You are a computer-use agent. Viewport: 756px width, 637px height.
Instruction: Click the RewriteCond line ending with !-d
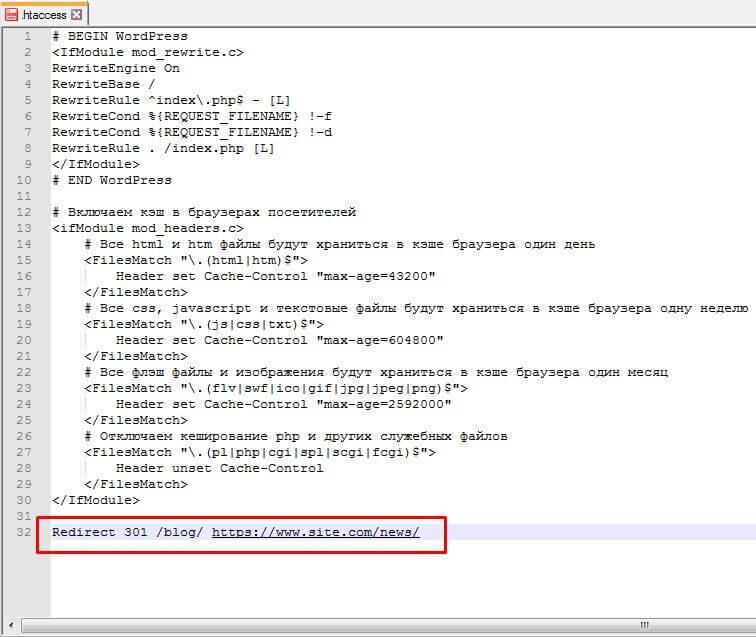tap(192, 132)
